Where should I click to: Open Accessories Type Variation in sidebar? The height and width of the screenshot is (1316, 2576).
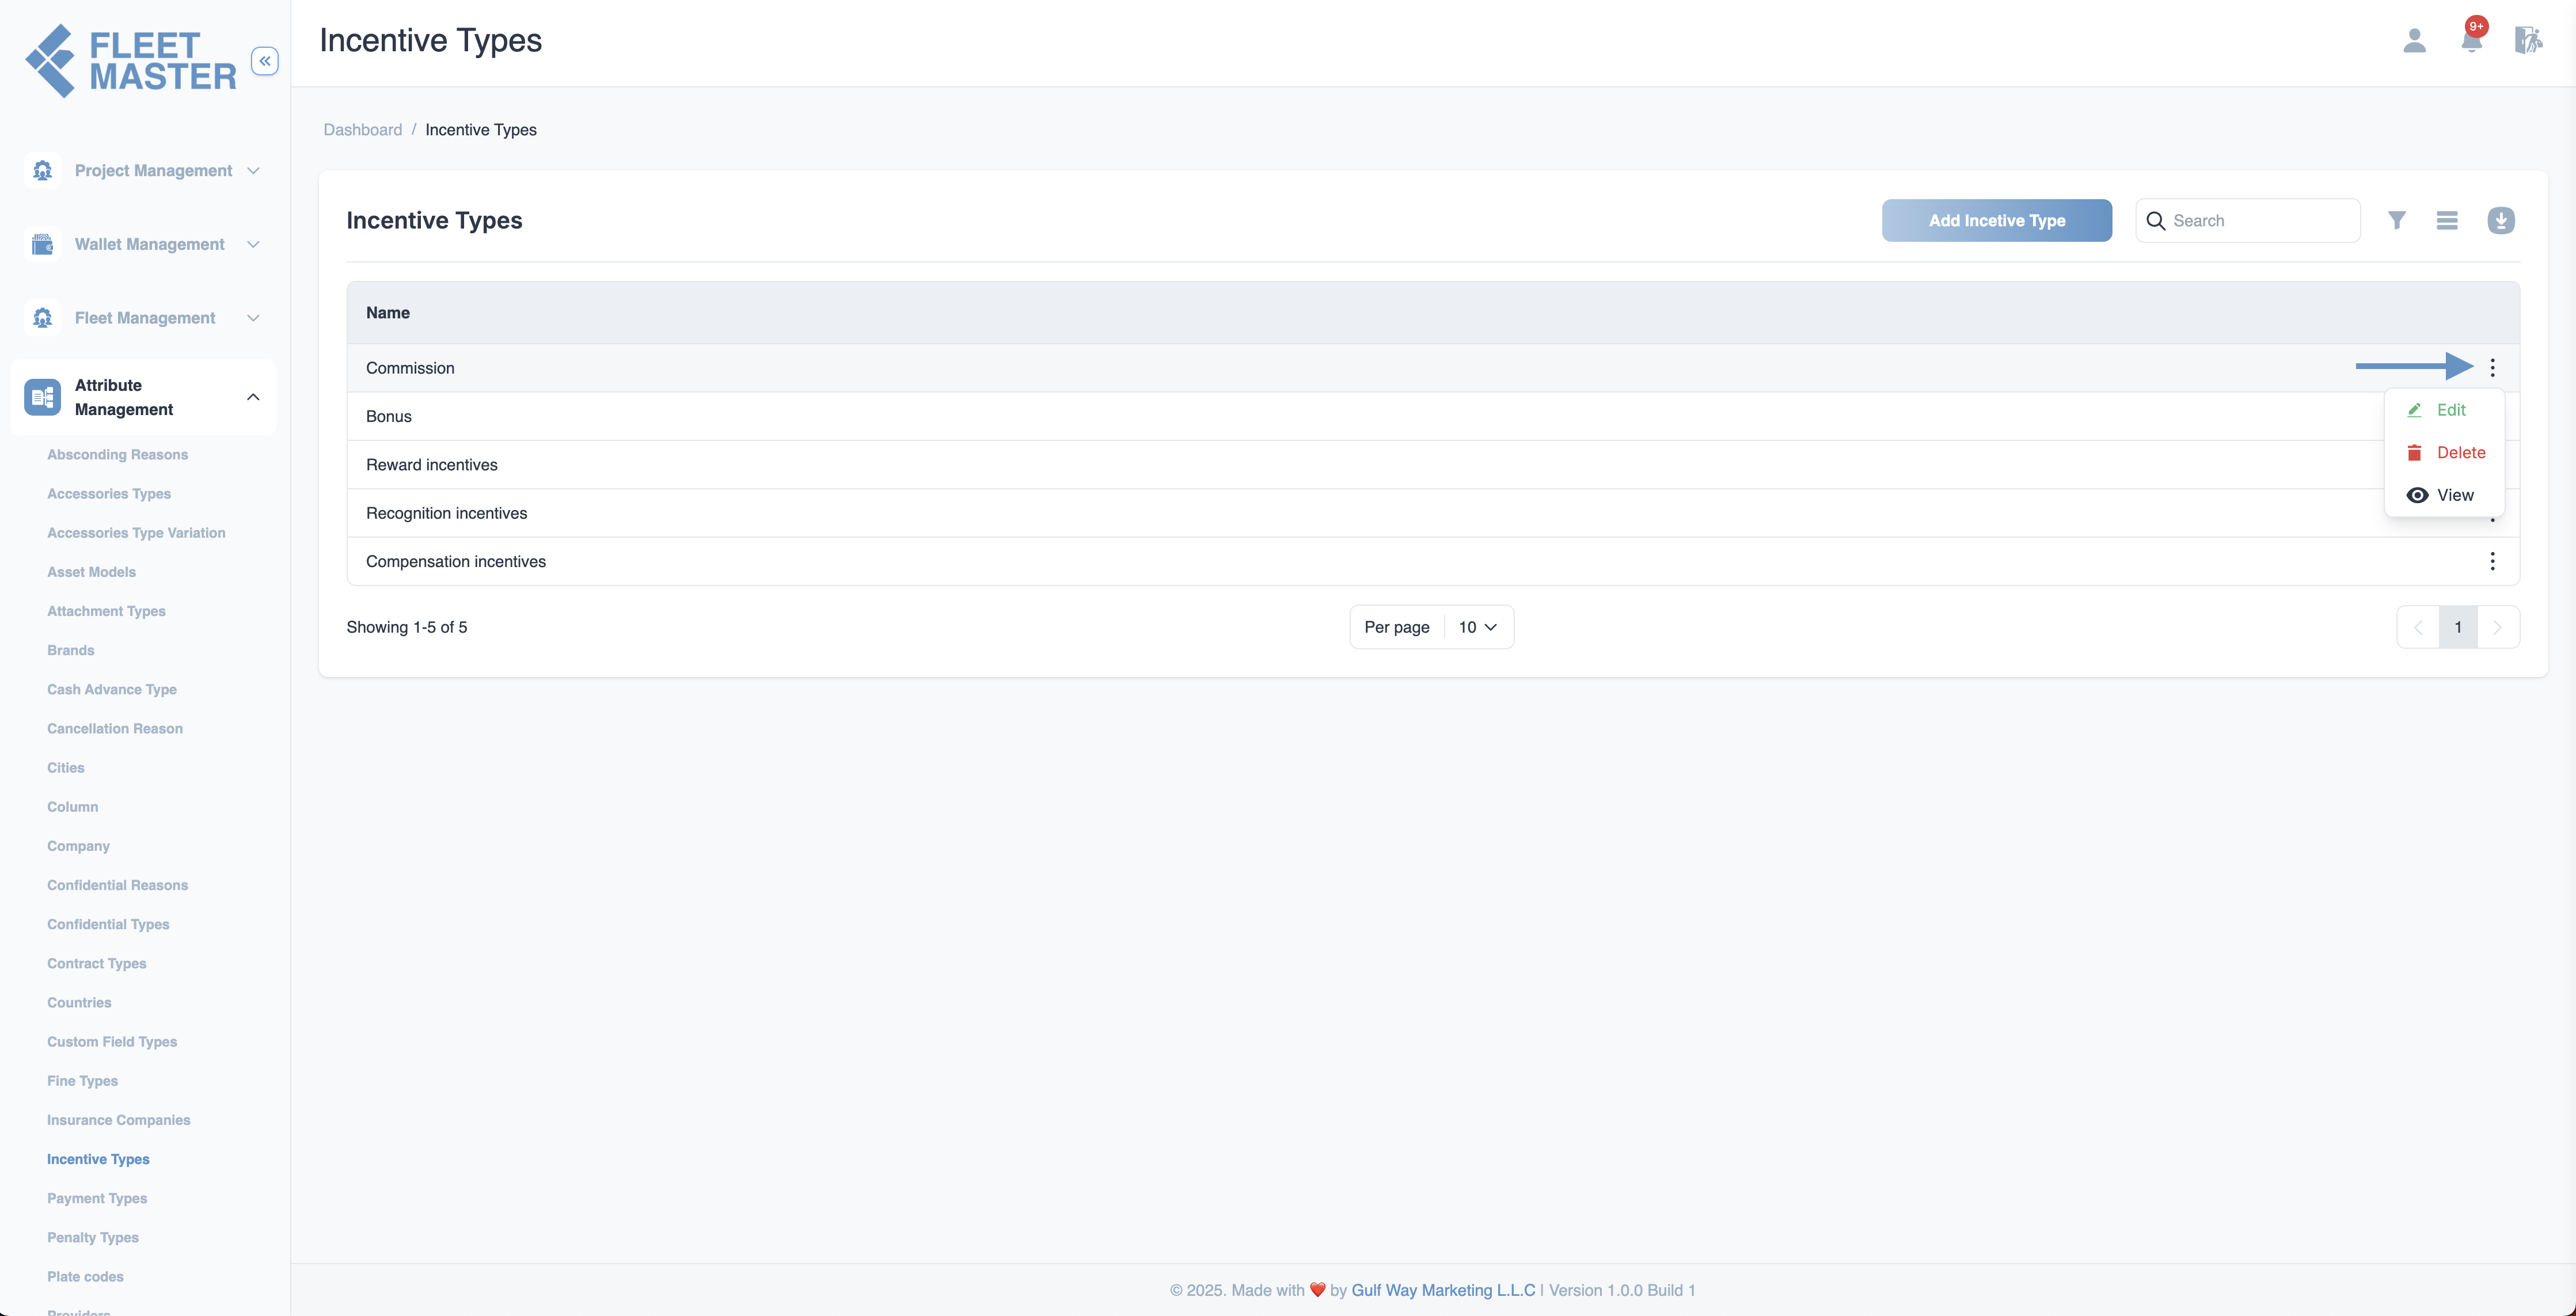pyautogui.click(x=136, y=533)
